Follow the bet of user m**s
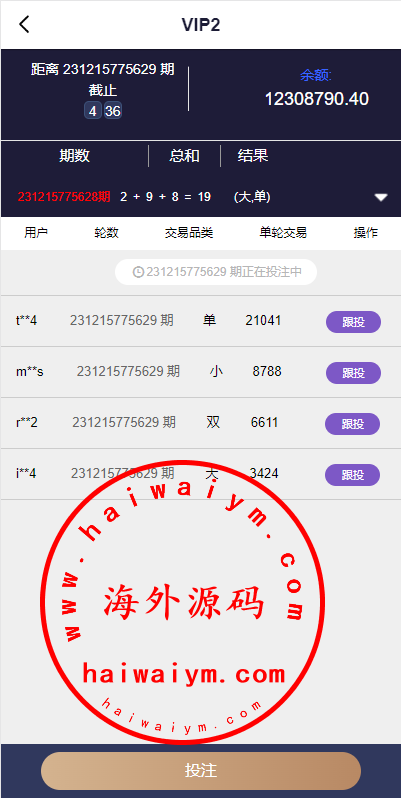Viewport: 401px width, 798px height. 353,373
